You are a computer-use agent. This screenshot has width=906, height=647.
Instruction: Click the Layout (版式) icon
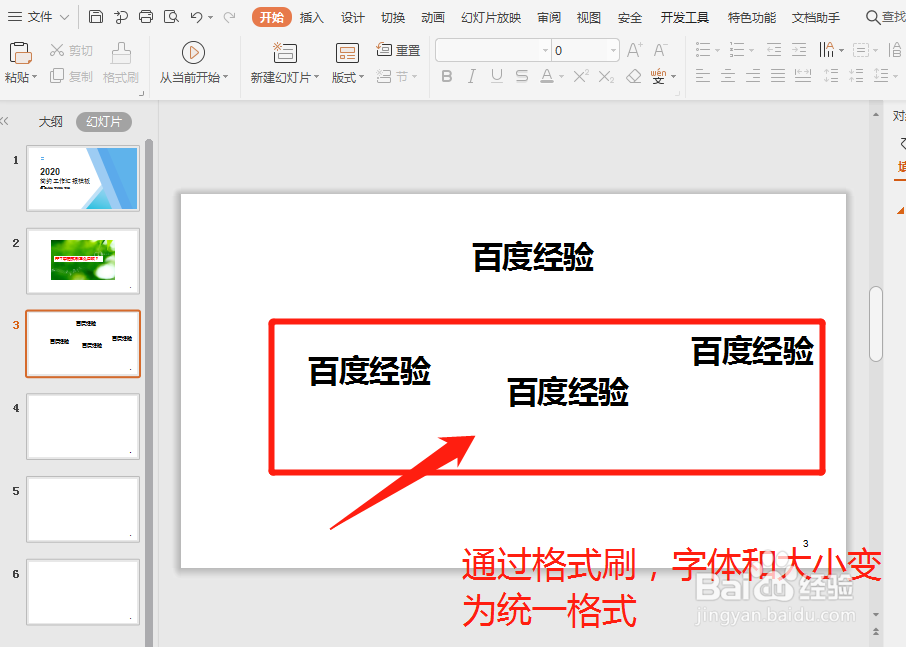pos(347,53)
